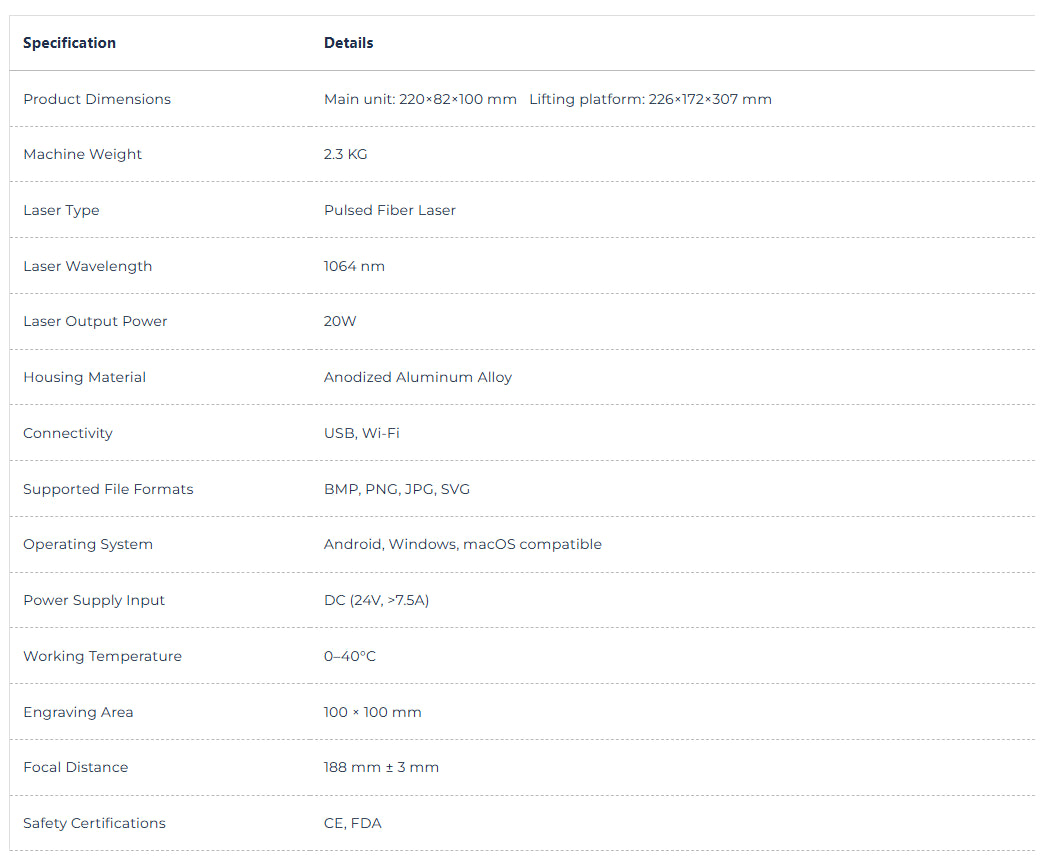The width and height of the screenshot is (1048, 868).
Task: Click the Pulsed Fiber Laser value
Action: pyautogui.click(x=389, y=210)
